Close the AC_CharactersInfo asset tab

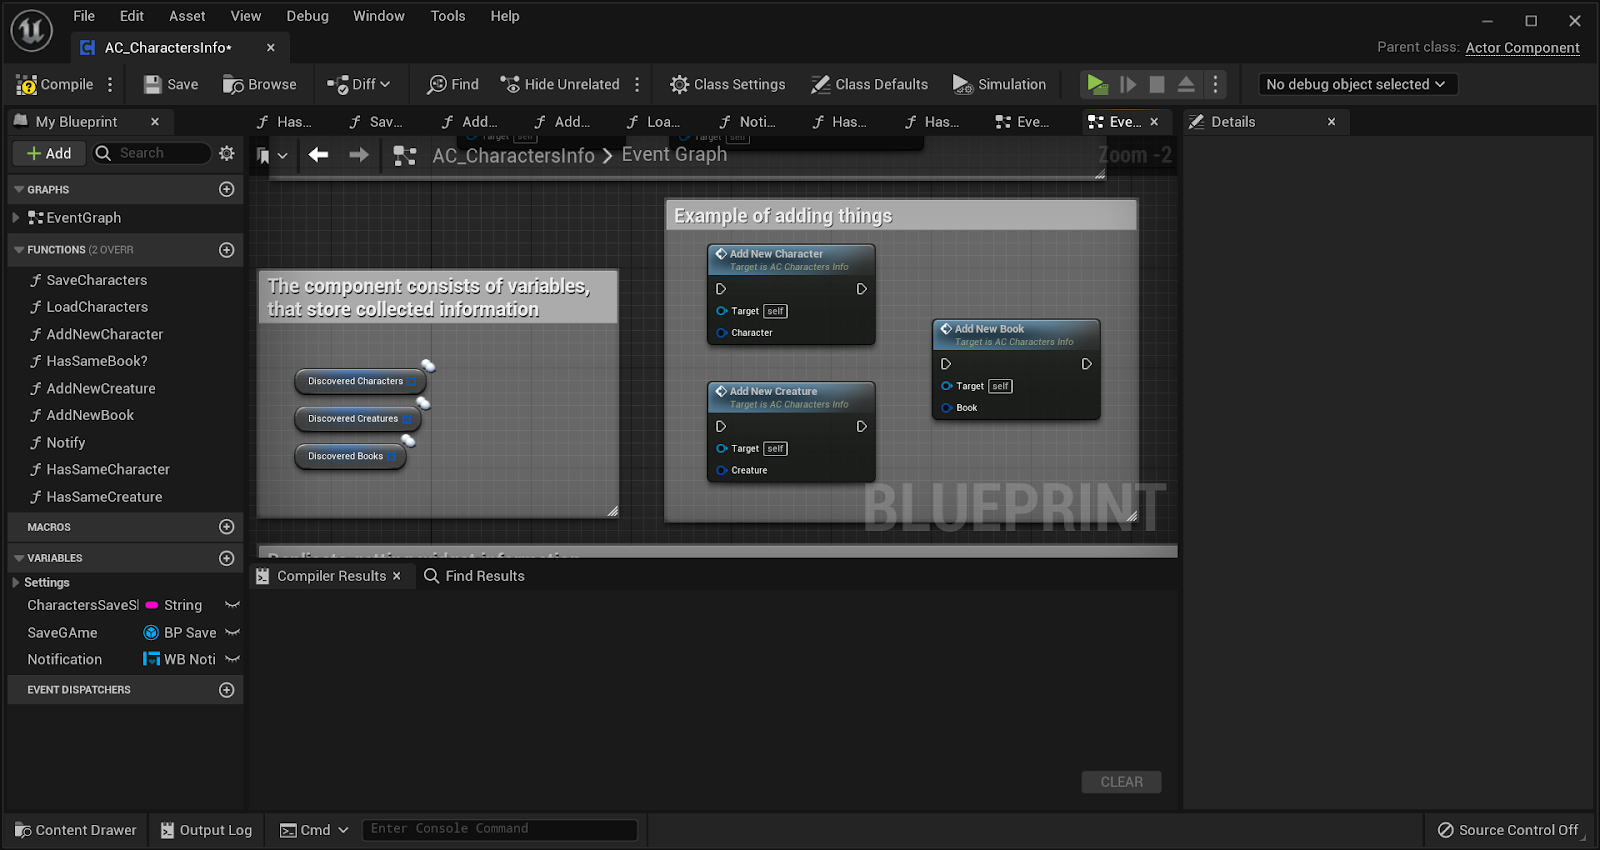(x=271, y=48)
